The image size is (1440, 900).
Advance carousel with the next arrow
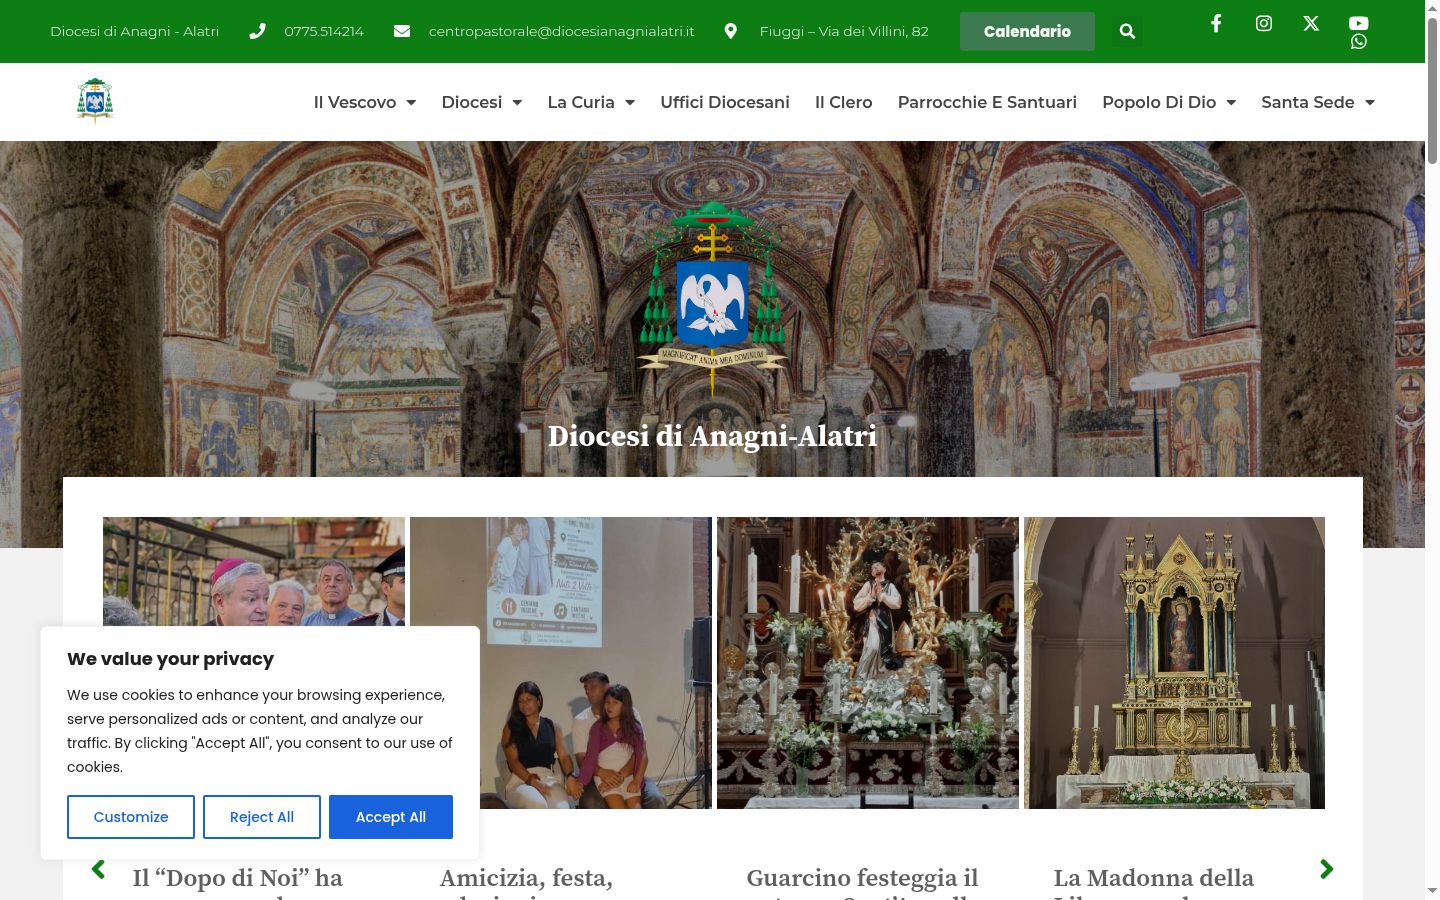tap(1327, 869)
